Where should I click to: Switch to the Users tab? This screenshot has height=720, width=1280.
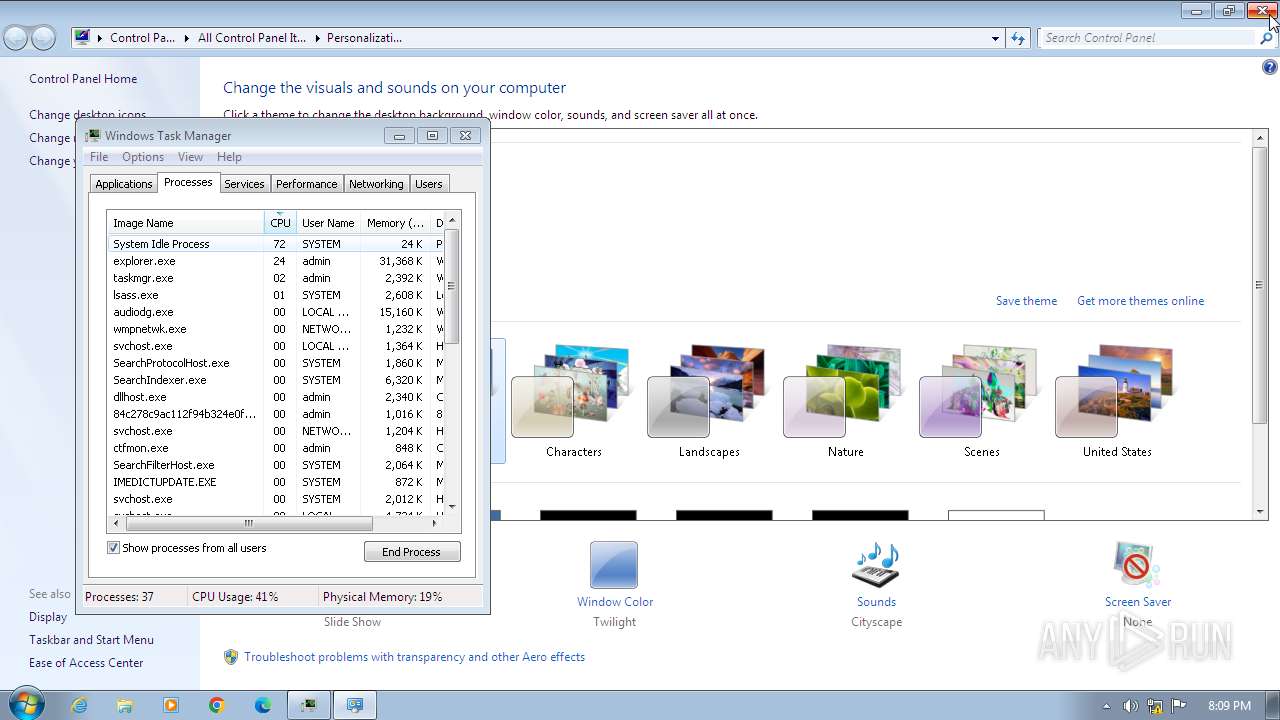point(429,184)
